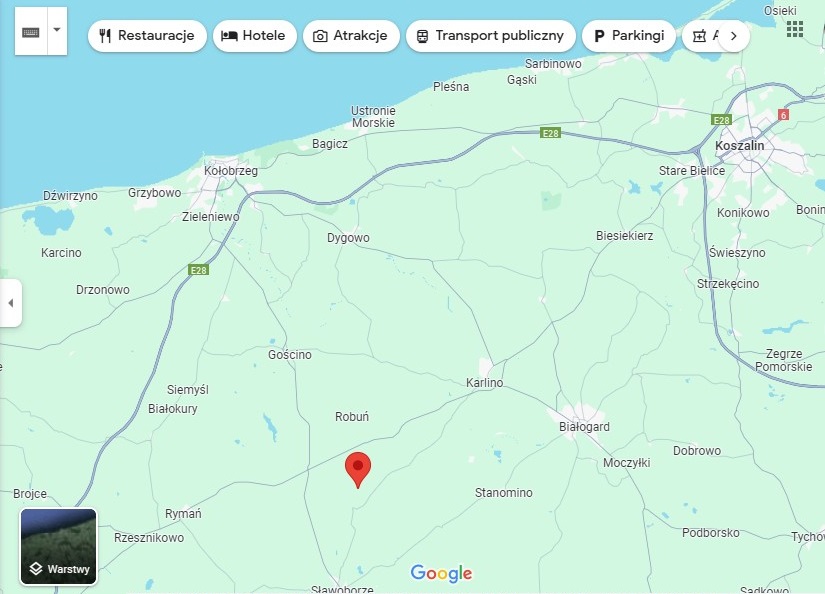Image resolution: width=825 pixels, height=594 pixels.
Task: Select the Białogard town label
Action: [x=584, y=427]
